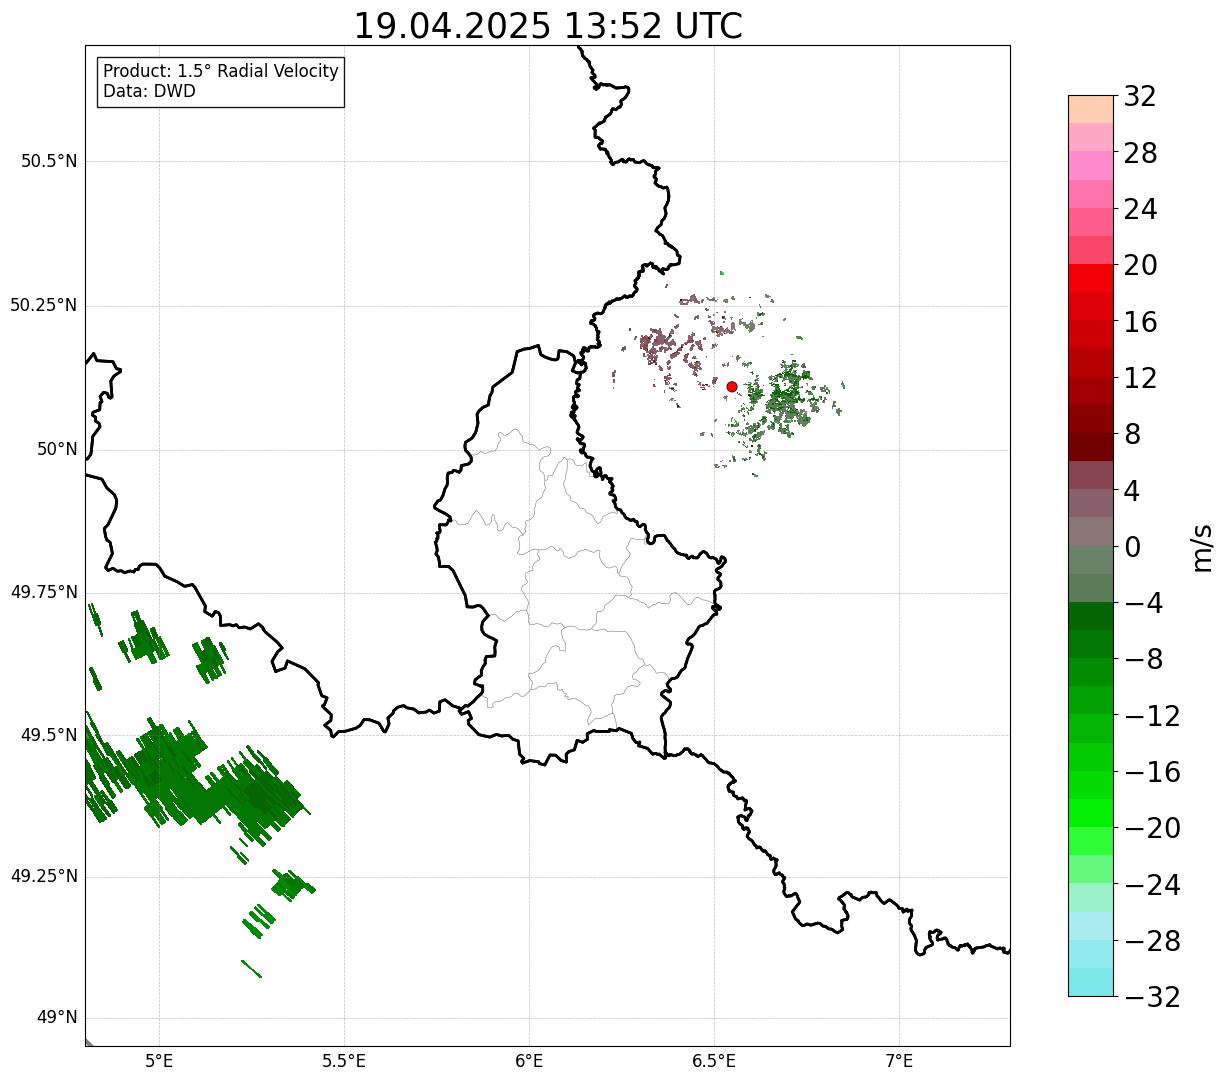Click the 5°E longitude tick label

tap(159, 1060)
